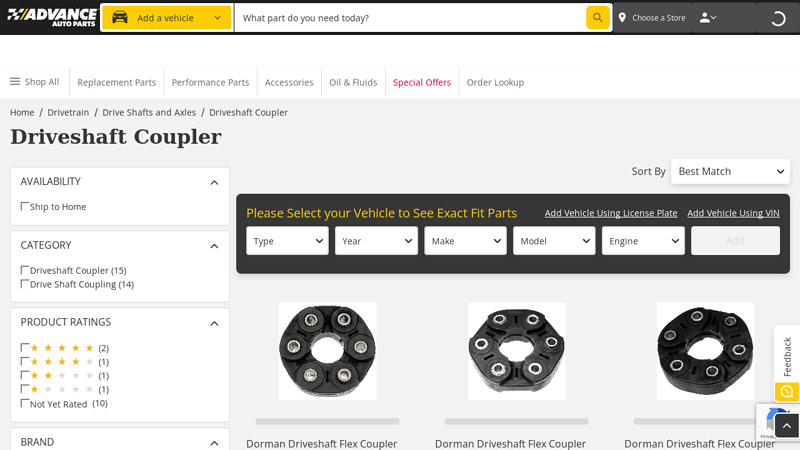Open Replacement Parts menu
Viewport: 800px width, 450px height.
point(116,82)
